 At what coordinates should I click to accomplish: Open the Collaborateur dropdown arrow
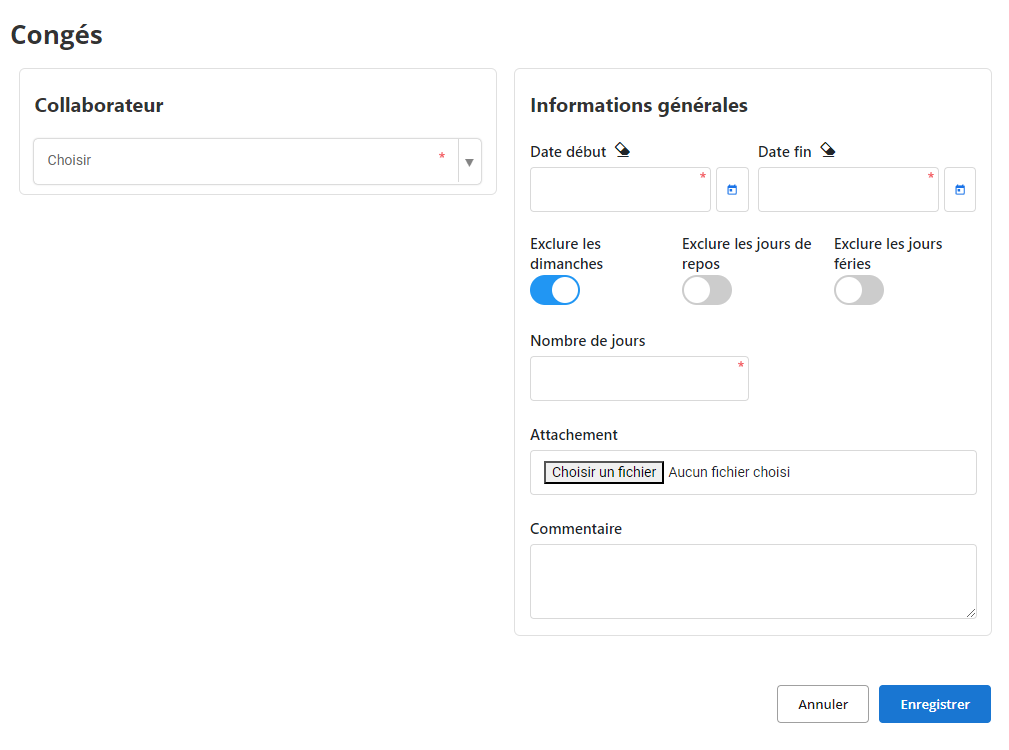(x=470, y=162)
